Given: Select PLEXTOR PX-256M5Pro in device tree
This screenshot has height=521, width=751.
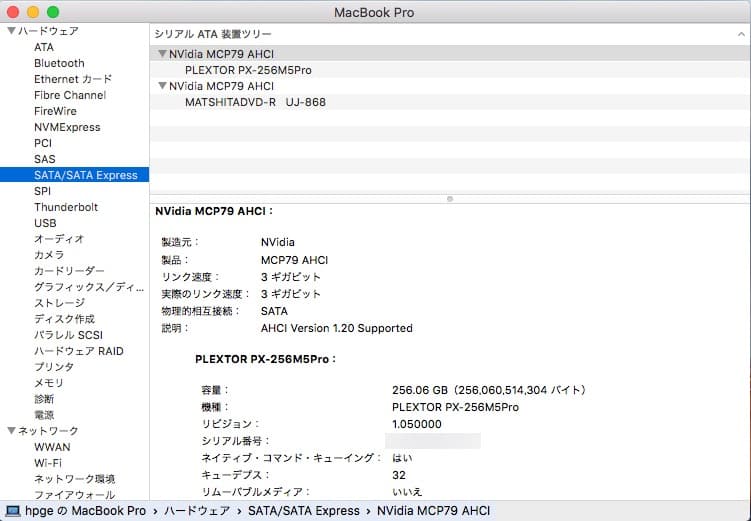Looking at the screenshot, I should 450,70.
